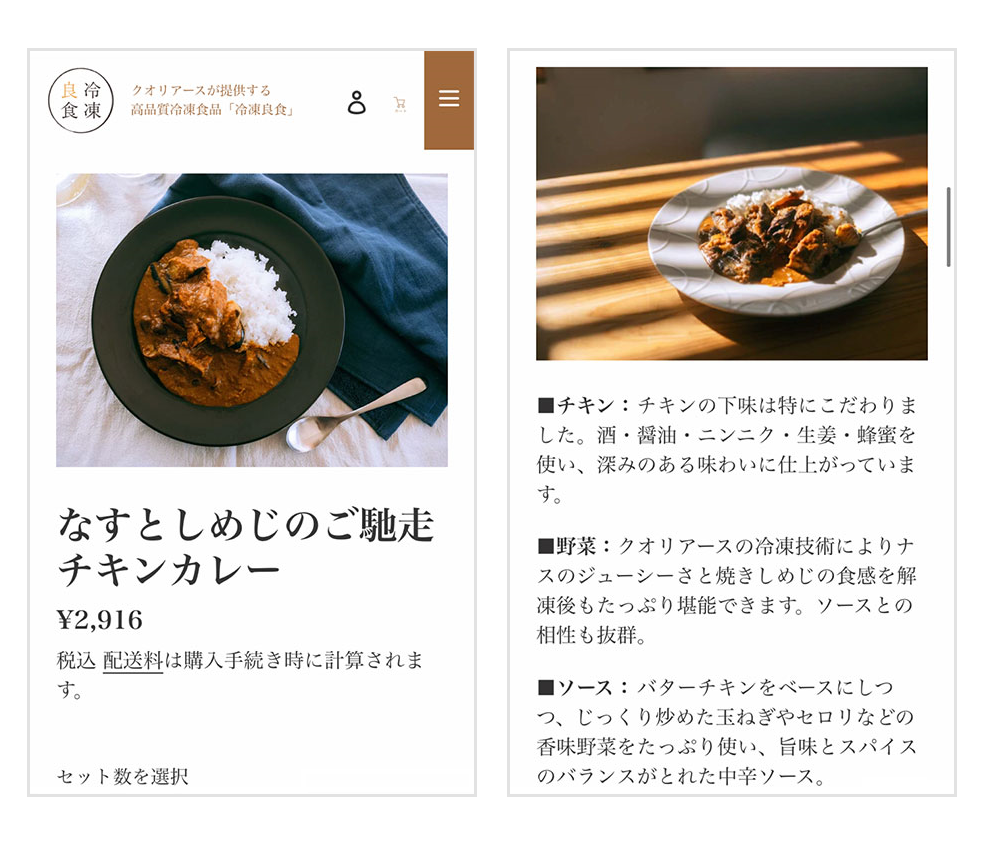This screenshot has height=845, width=984.
Task: Click the クオリアース tagline text
Action: pos(201,90)
